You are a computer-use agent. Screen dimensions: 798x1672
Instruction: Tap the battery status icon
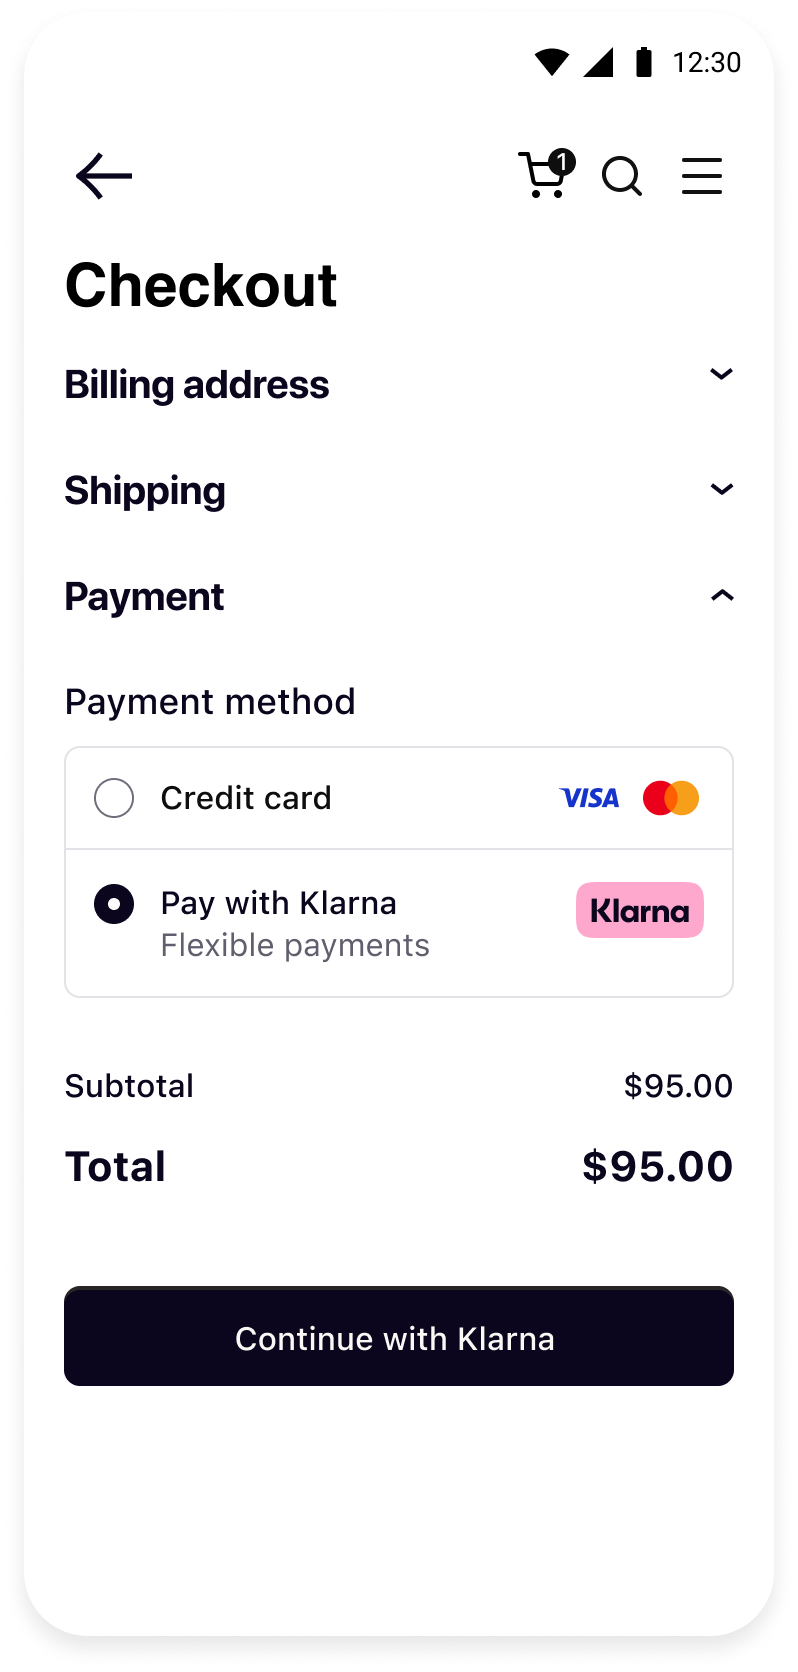click(644, 62)
